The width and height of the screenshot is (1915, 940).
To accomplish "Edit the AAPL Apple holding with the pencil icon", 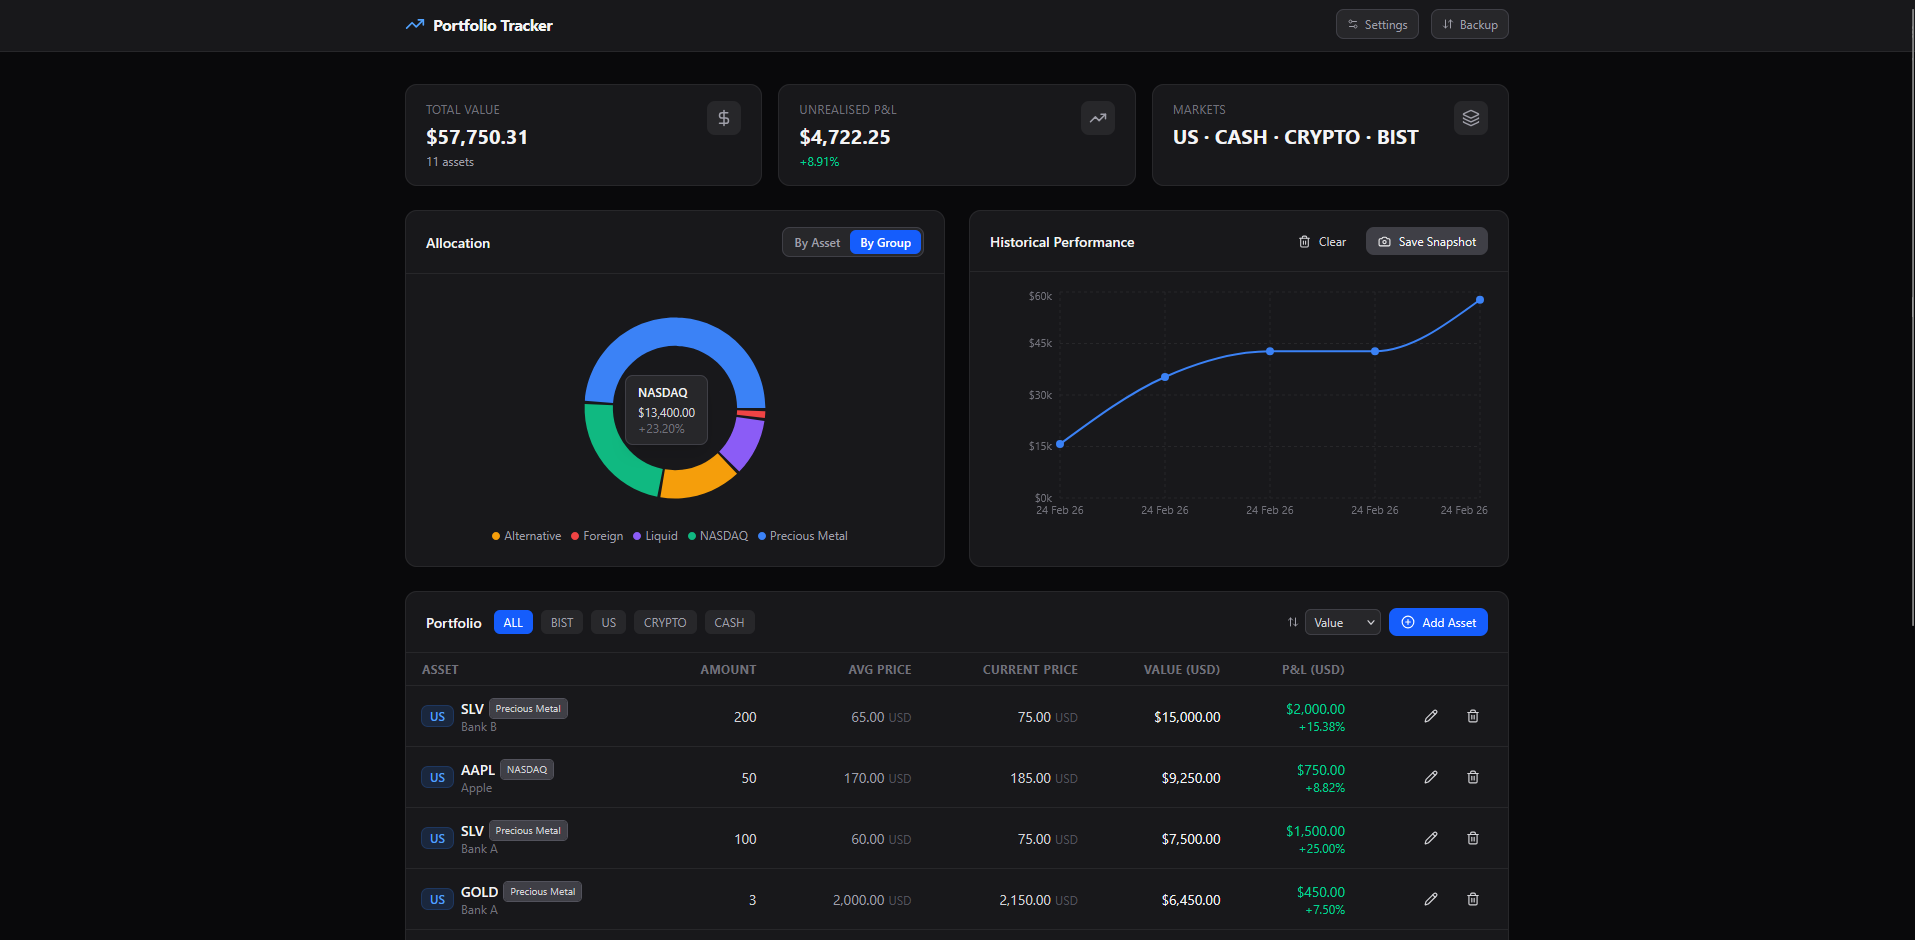I will pyautogui.click(x=1431, y=777).
